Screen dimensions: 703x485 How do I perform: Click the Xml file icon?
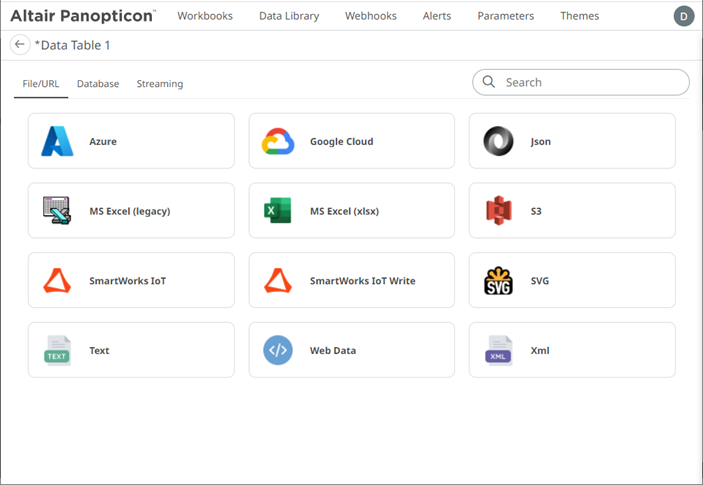coord(498,351)
